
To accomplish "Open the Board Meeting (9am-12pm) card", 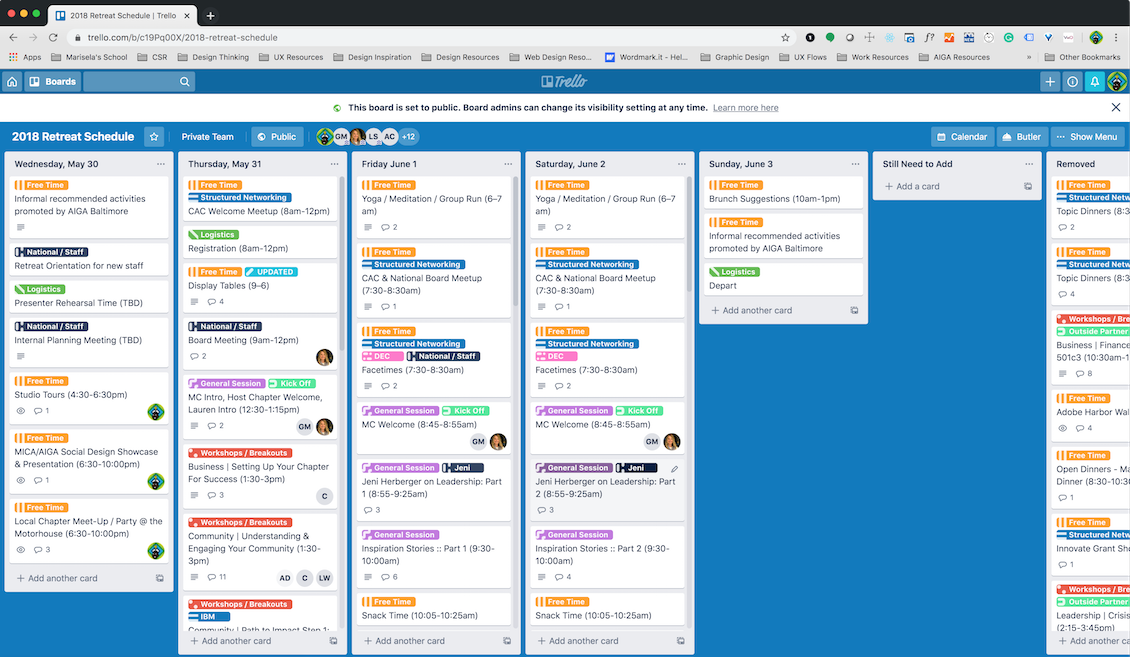I will [x=259, y=343].
